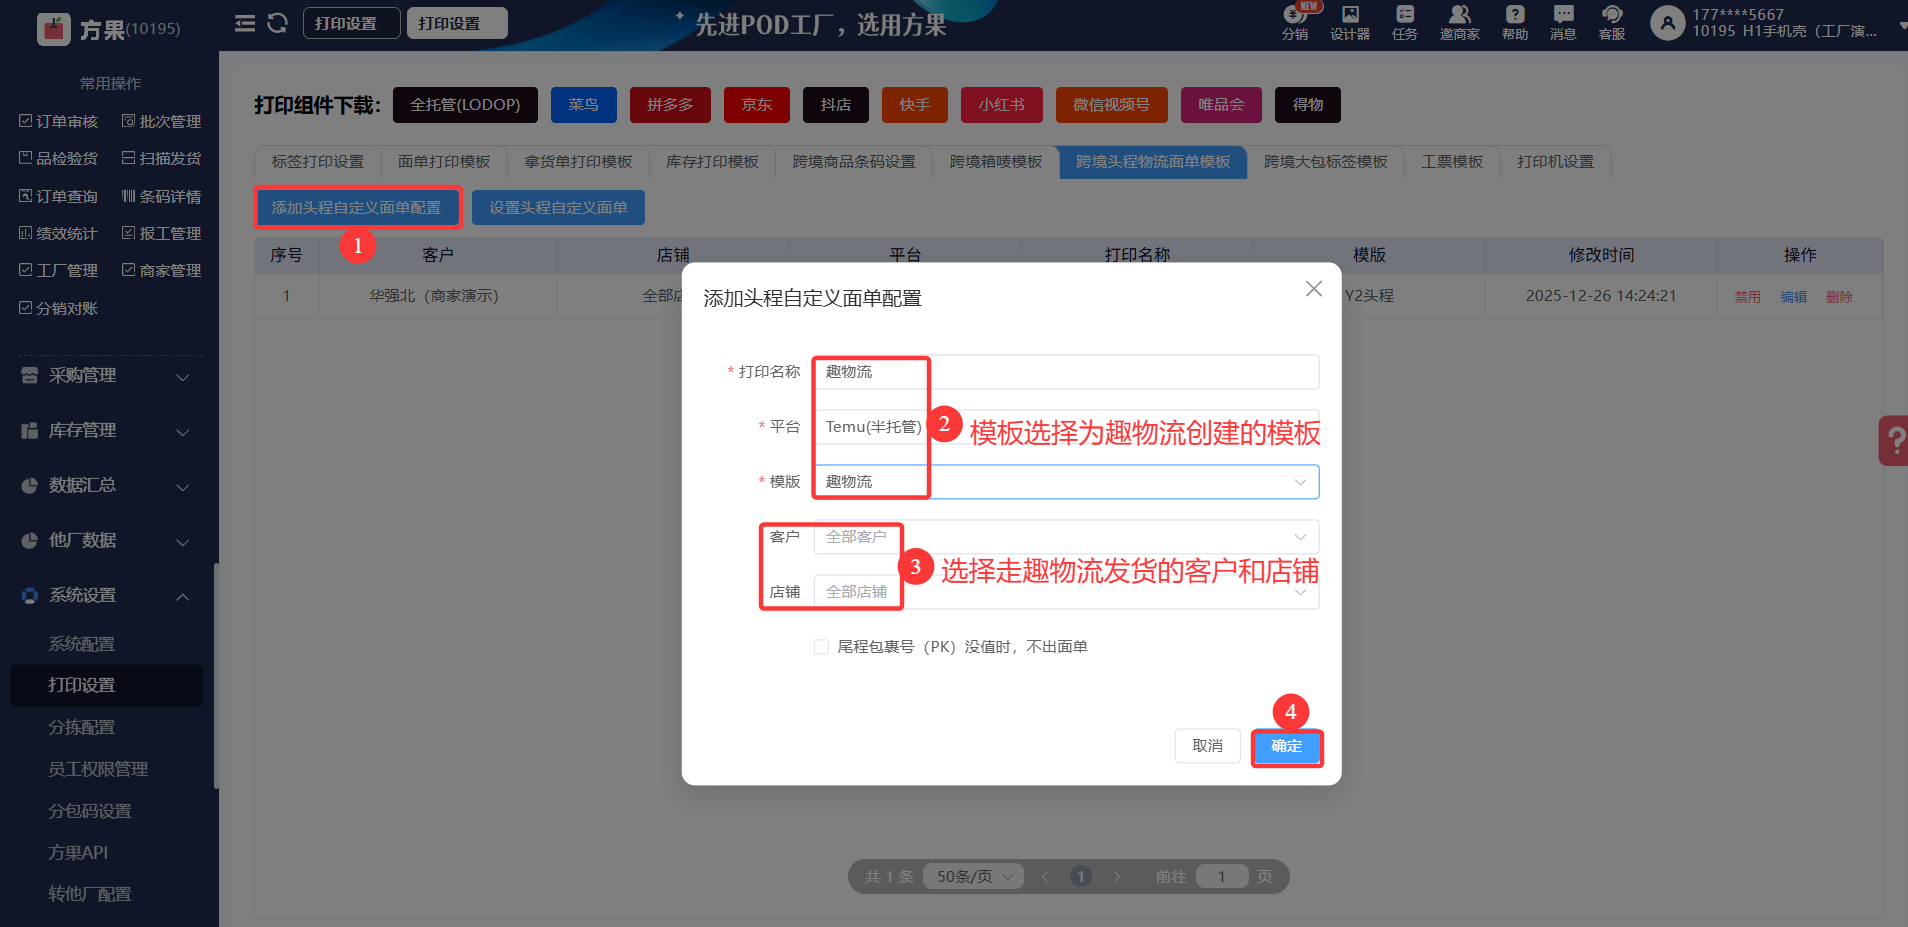Click 设置头程自定义面单 button
1908x927 pixels.
pos(558,208)
